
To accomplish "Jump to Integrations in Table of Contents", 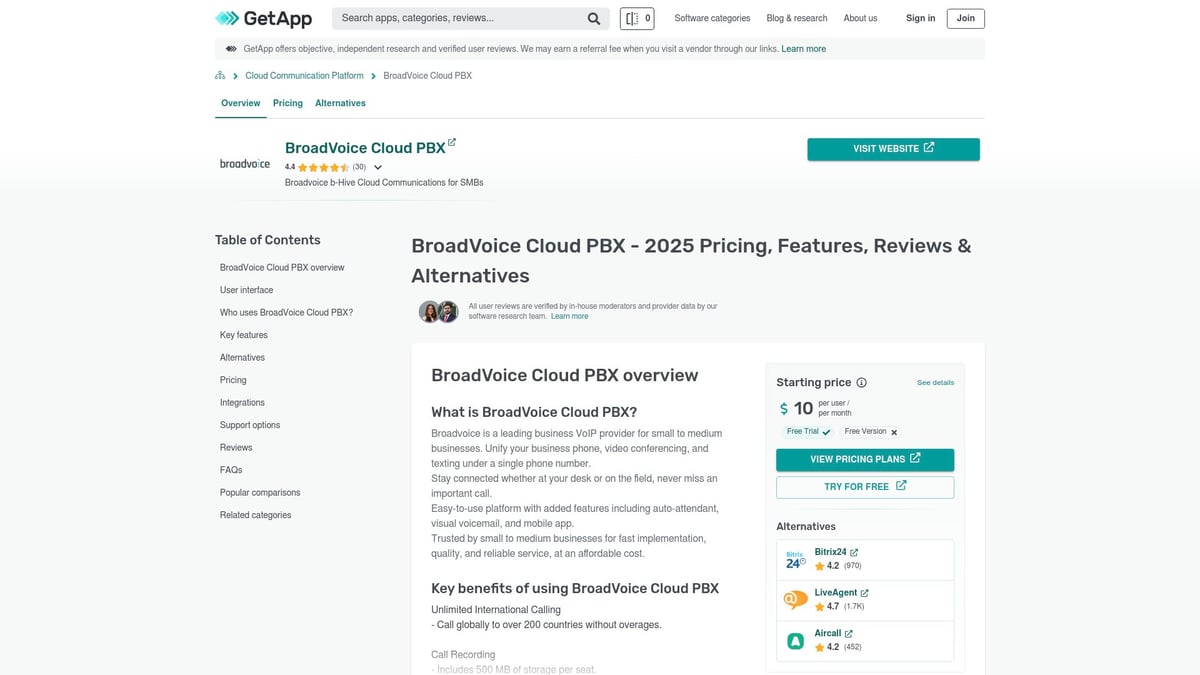I will 242,403.
